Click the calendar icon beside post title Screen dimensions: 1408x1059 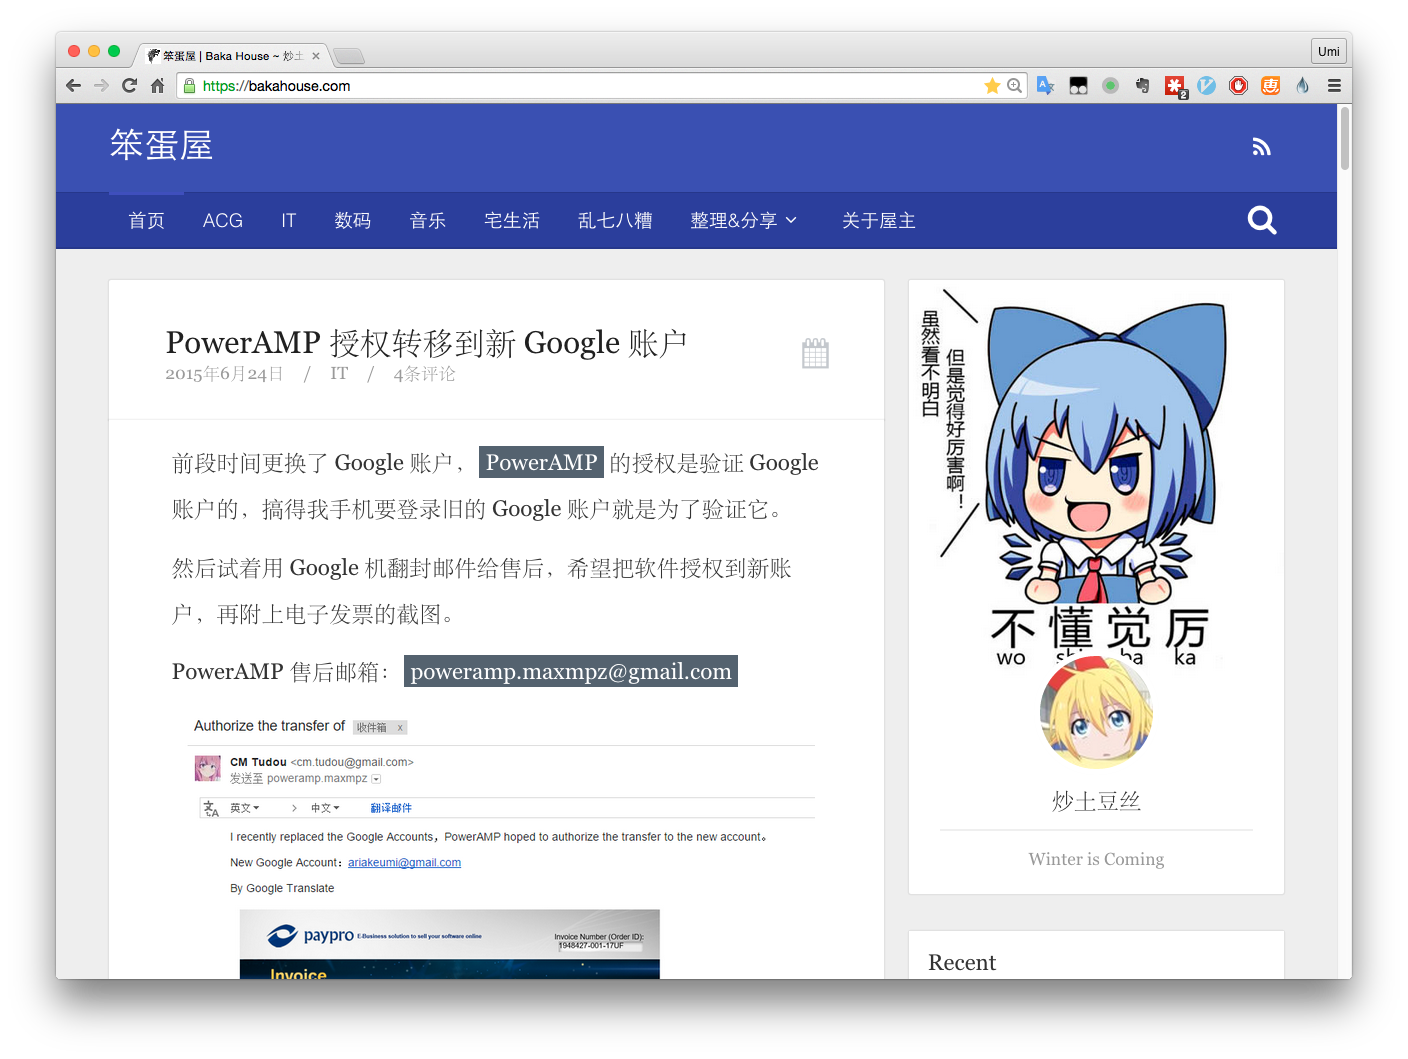[x=815, y=353]
